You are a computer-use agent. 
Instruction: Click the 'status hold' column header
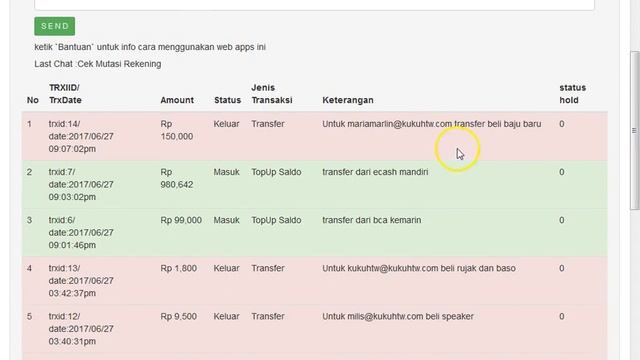pos(573,94)
